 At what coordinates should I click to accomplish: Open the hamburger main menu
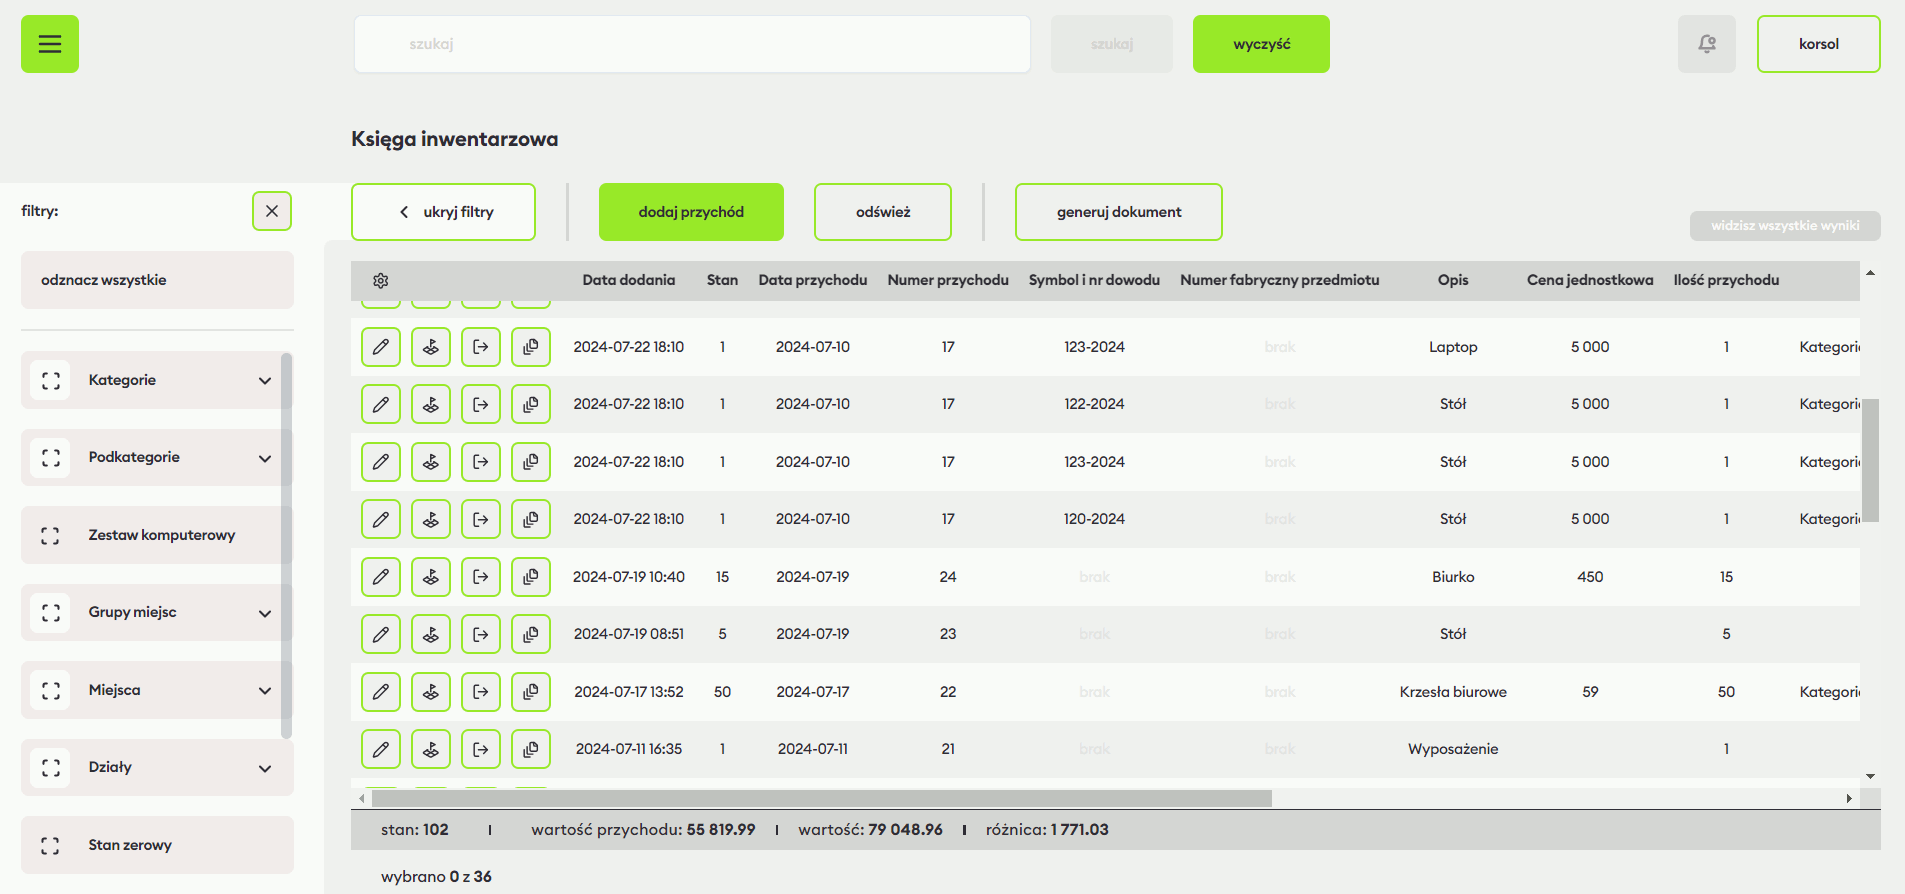point(50,44)
